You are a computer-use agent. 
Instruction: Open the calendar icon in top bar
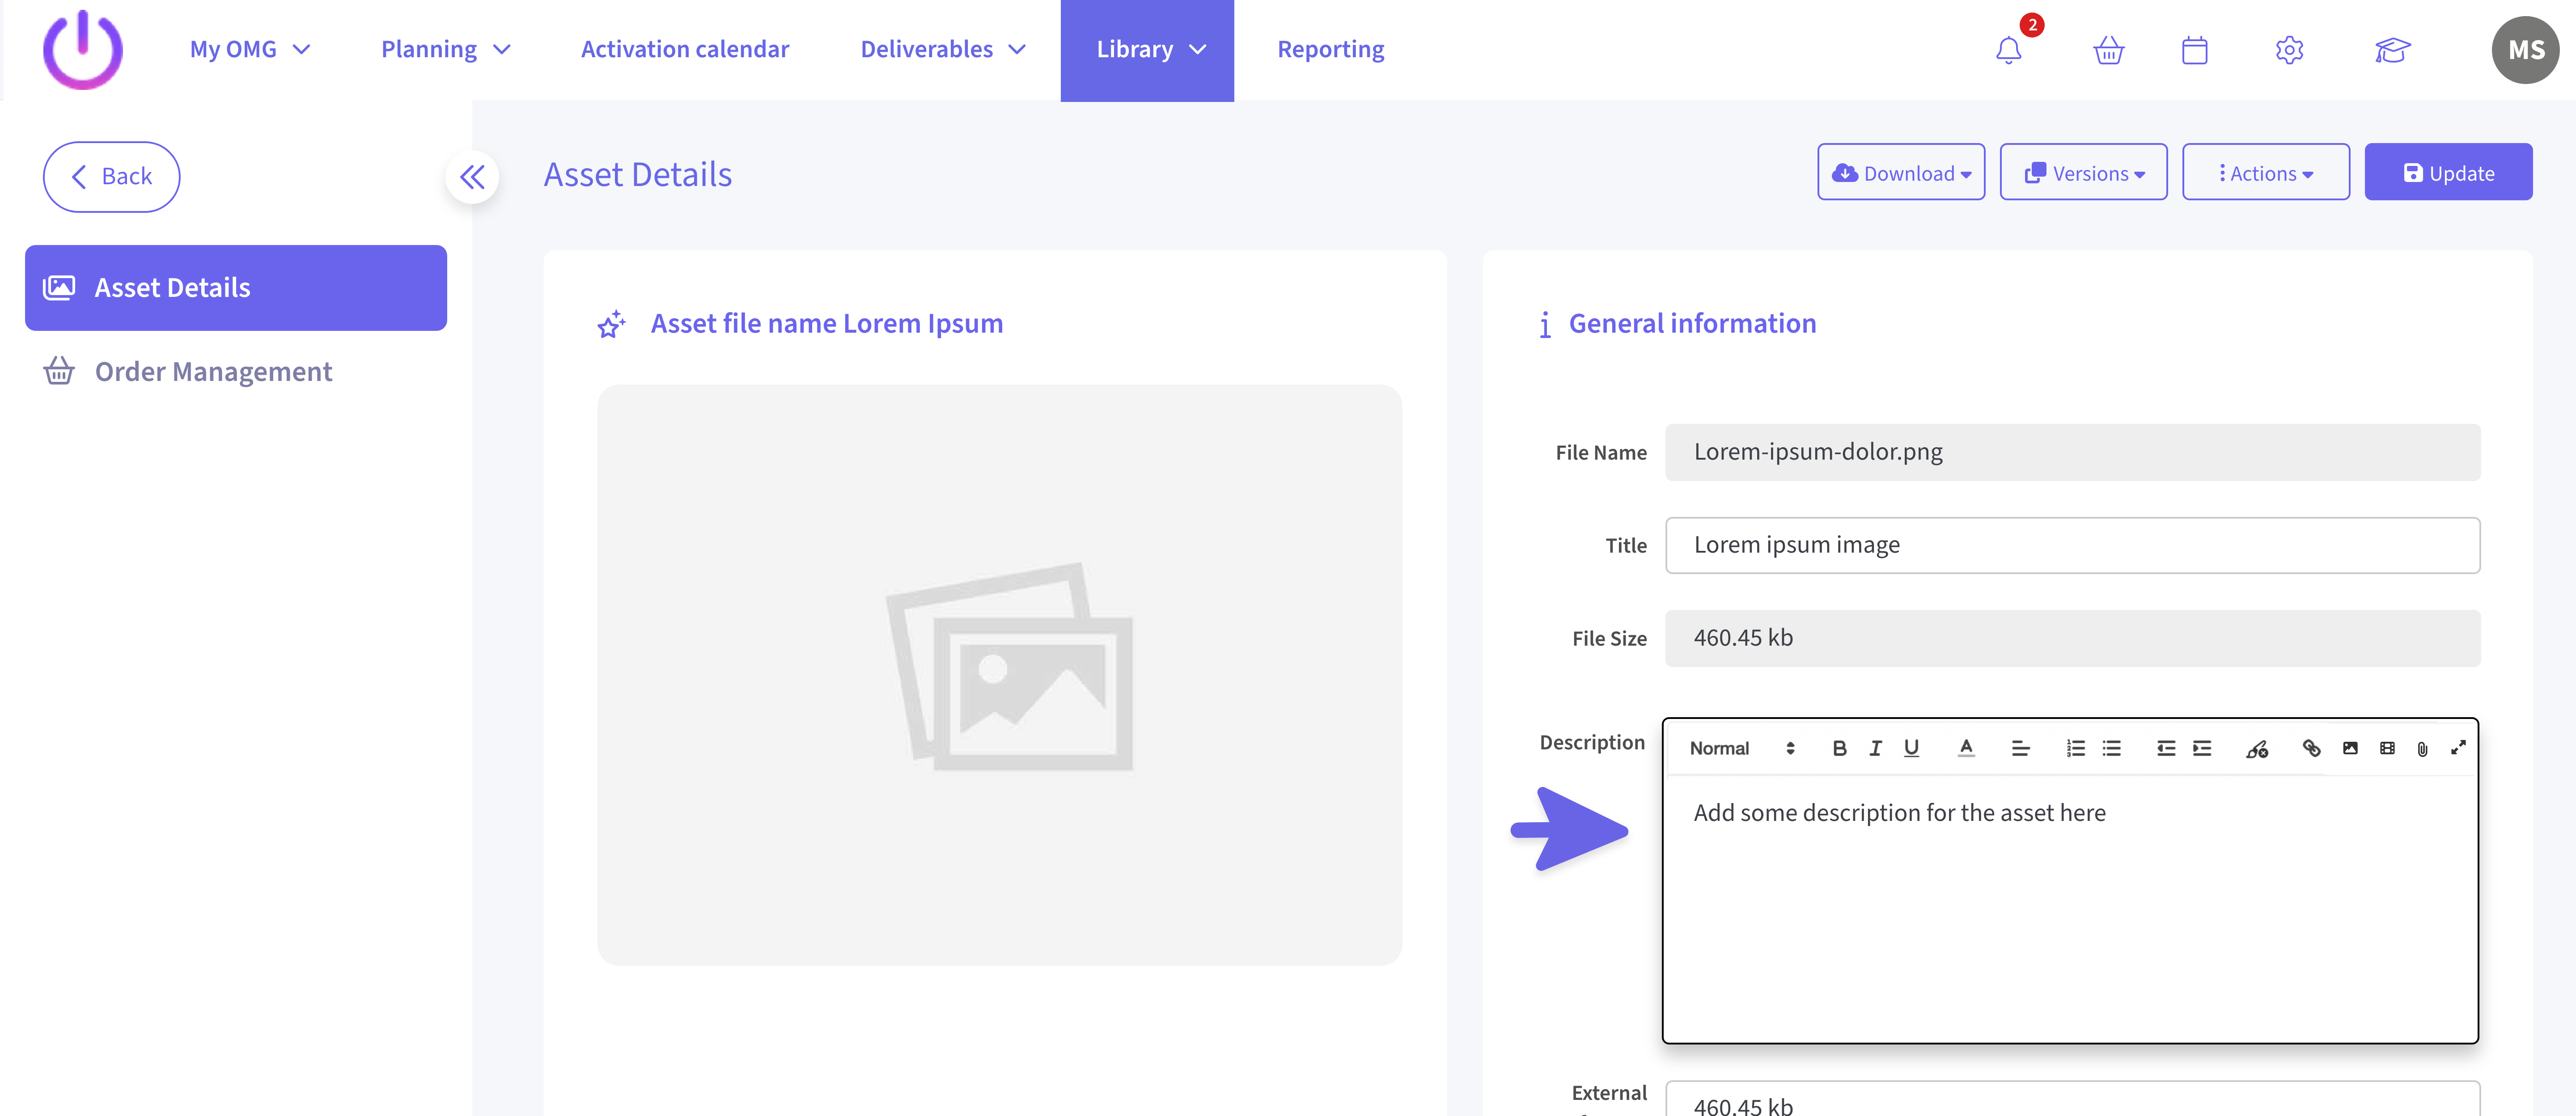click(2194, 50)
